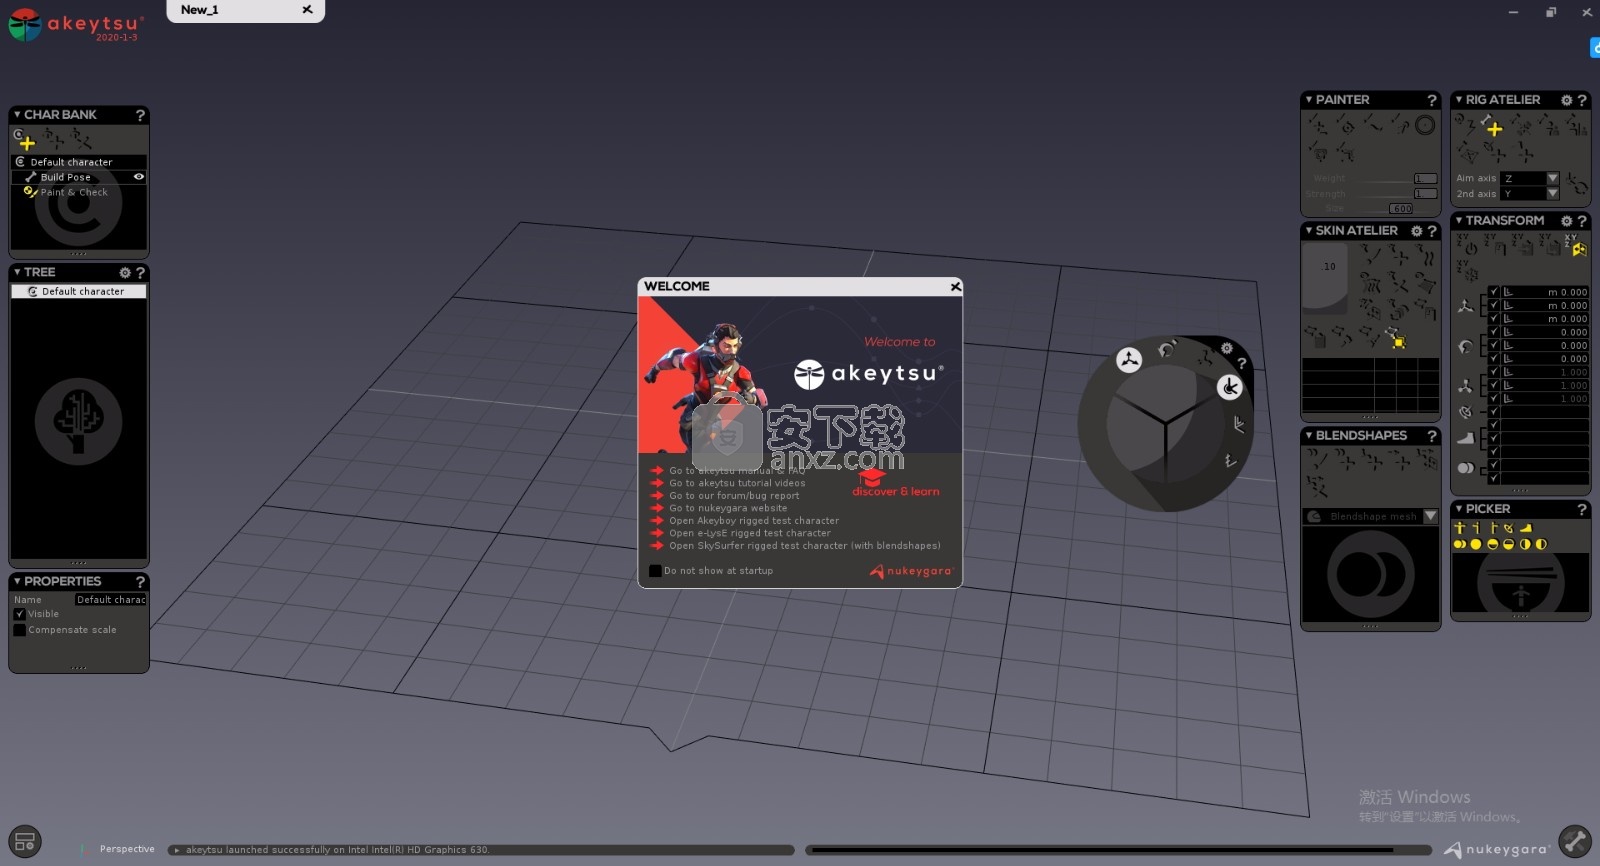Viewport: 1600px width, 866px height.
Task: Close the New_1 tab
Action: [307, 10]
